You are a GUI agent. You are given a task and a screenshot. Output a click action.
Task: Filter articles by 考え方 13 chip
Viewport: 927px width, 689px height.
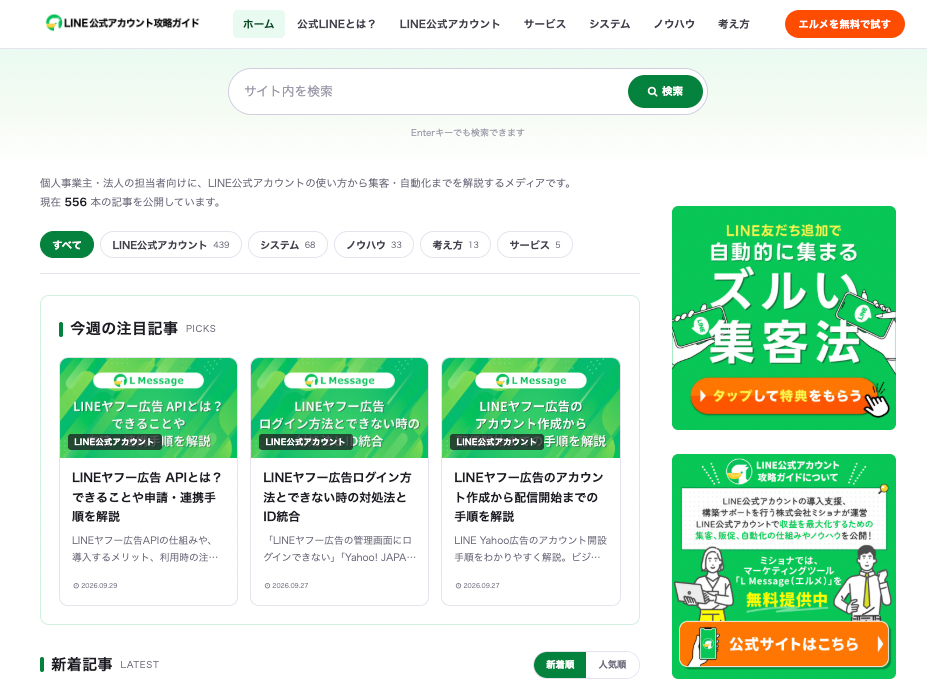pyautogui.click(x=455, y=245)
